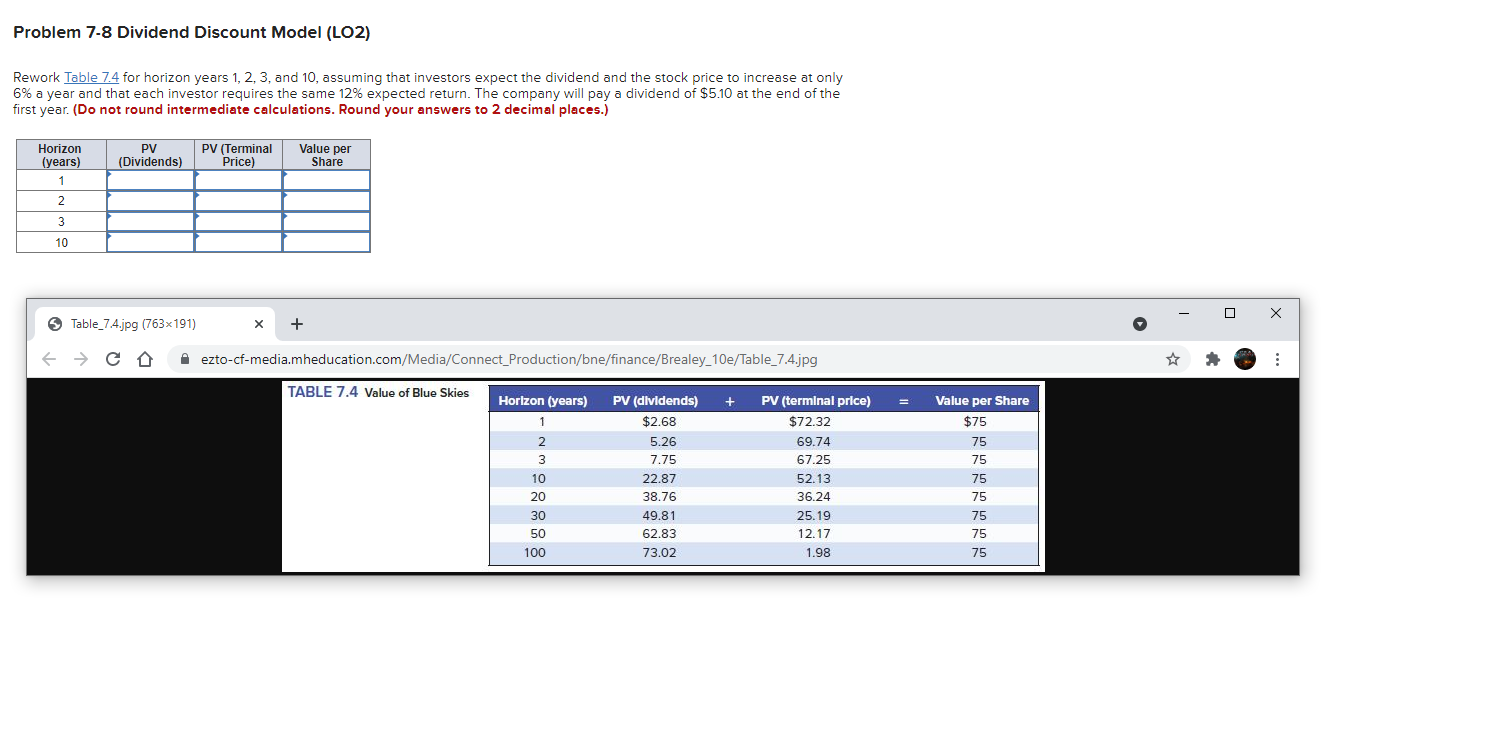1491x753 pixels.
Task: Click the profile avatar picture
Action: [x=1244, y=359]
